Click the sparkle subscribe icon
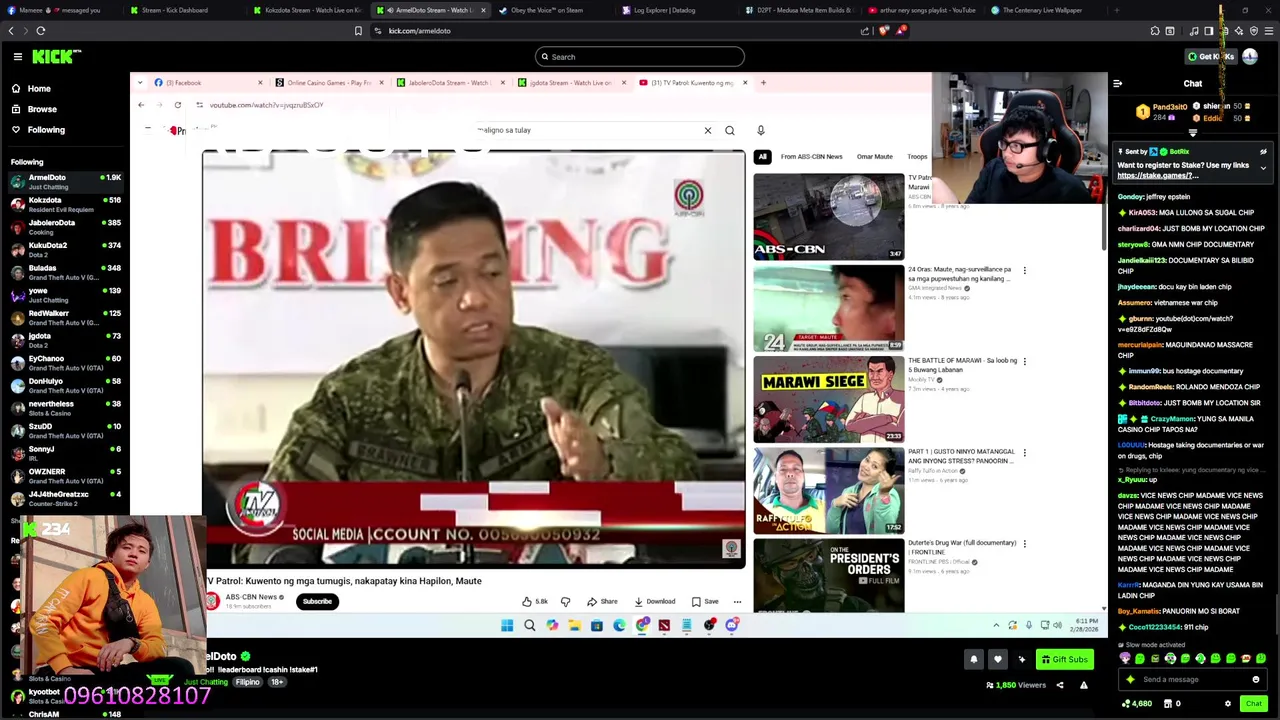This screenshot has height=720, width=1280. click(x=1021, y=660)
